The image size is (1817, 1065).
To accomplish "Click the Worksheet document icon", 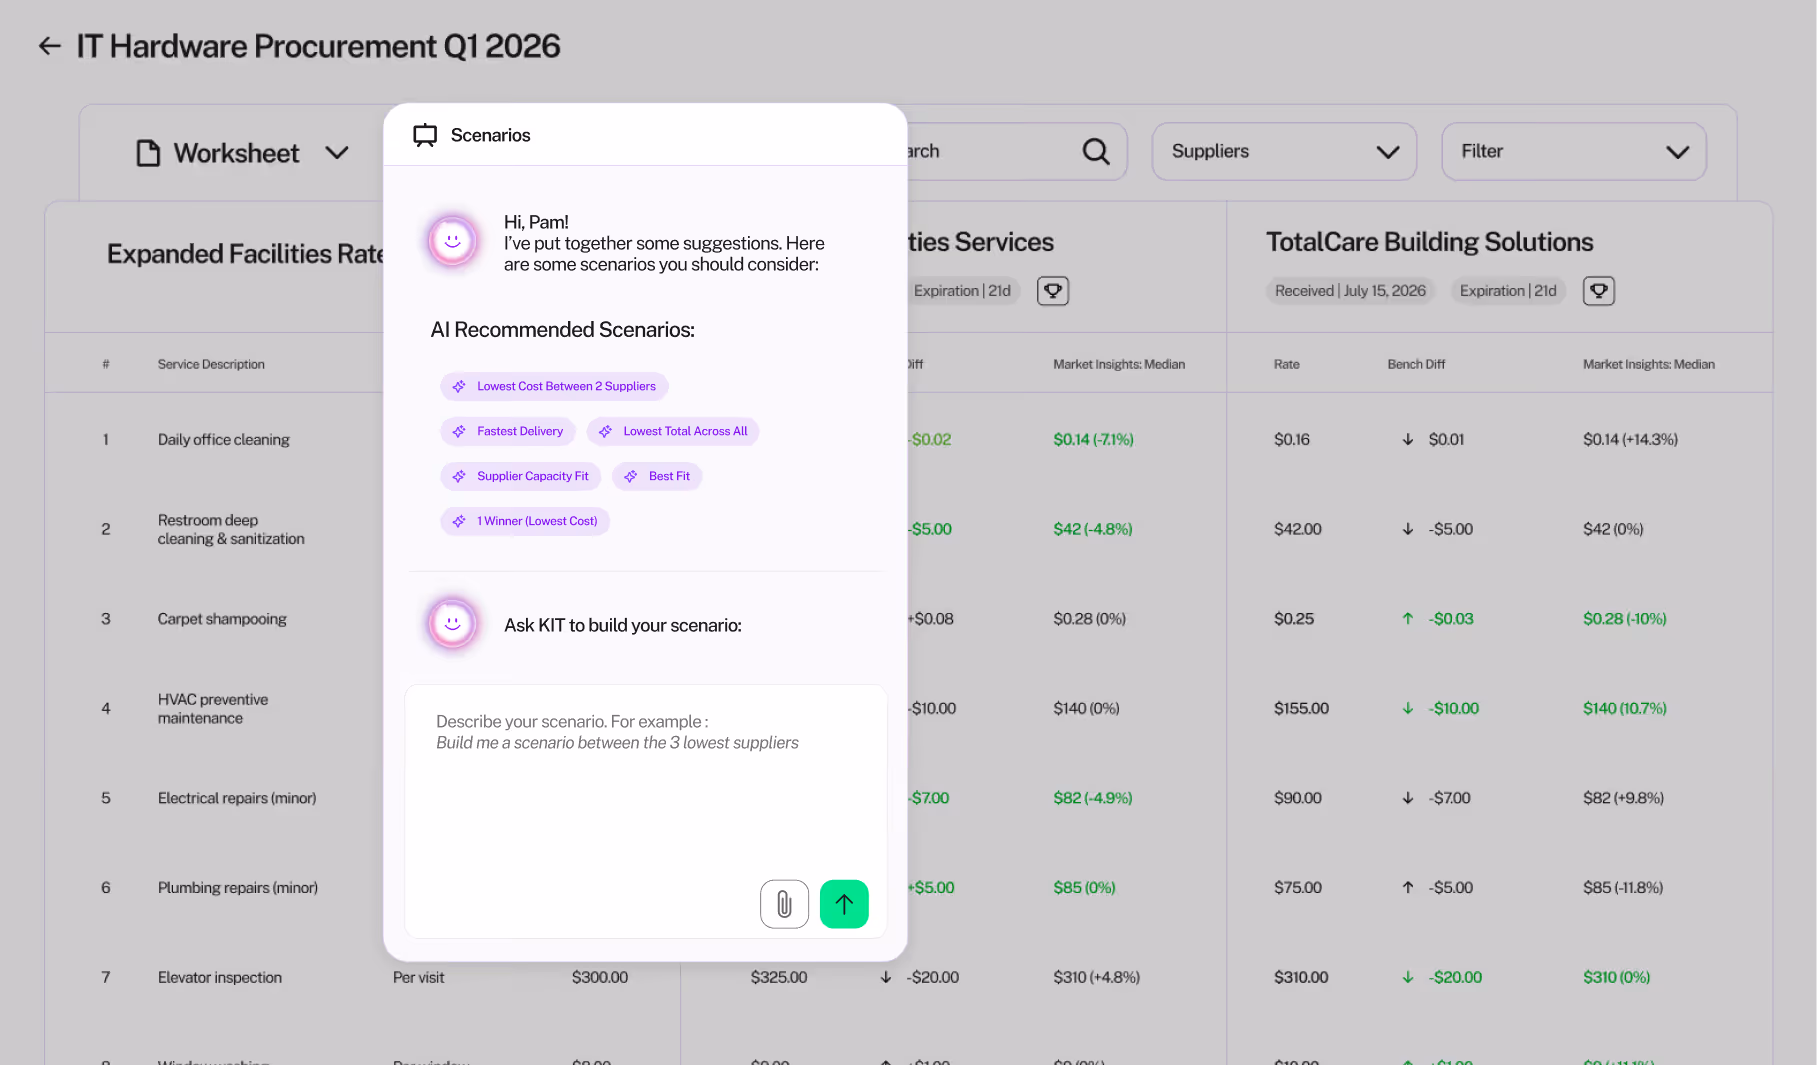I will pyautogui.click(x=149, y=152).
